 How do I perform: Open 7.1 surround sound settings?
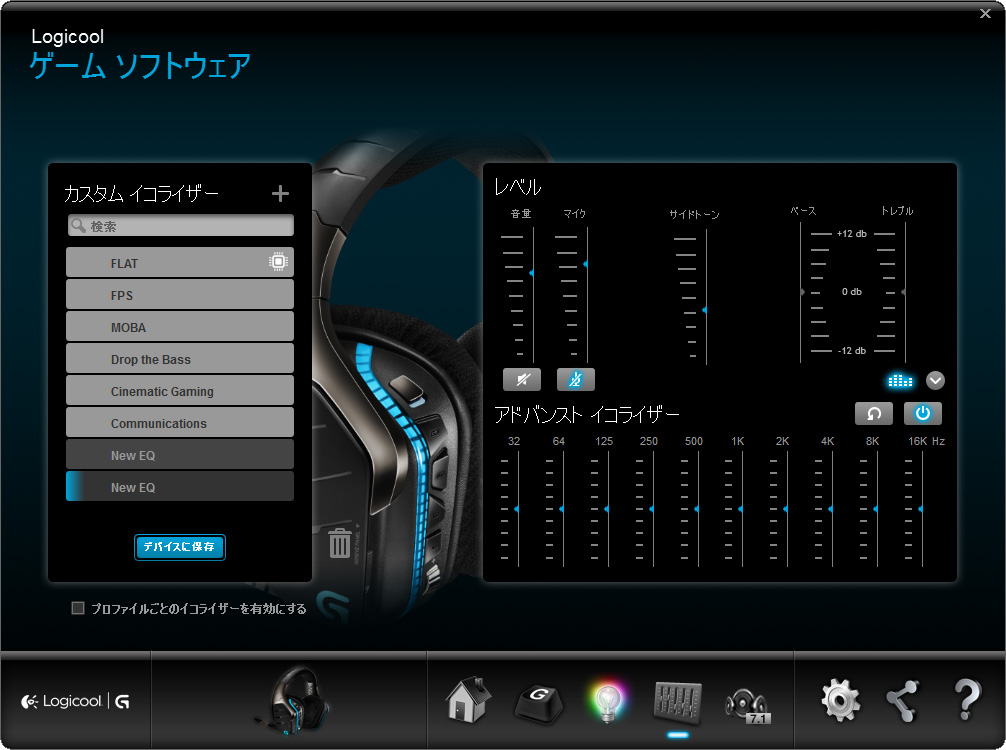point(747,705)
